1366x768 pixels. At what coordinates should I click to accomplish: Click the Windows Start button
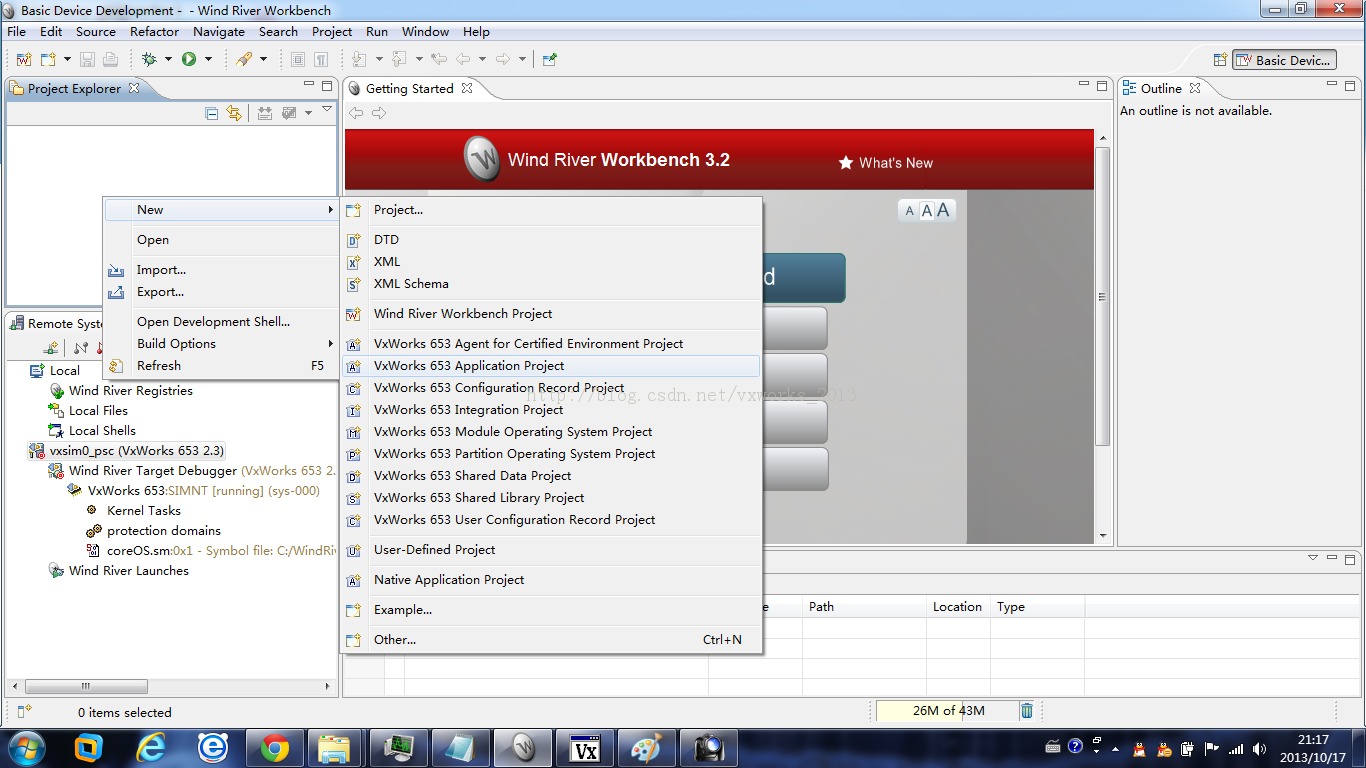pos(25,748)
